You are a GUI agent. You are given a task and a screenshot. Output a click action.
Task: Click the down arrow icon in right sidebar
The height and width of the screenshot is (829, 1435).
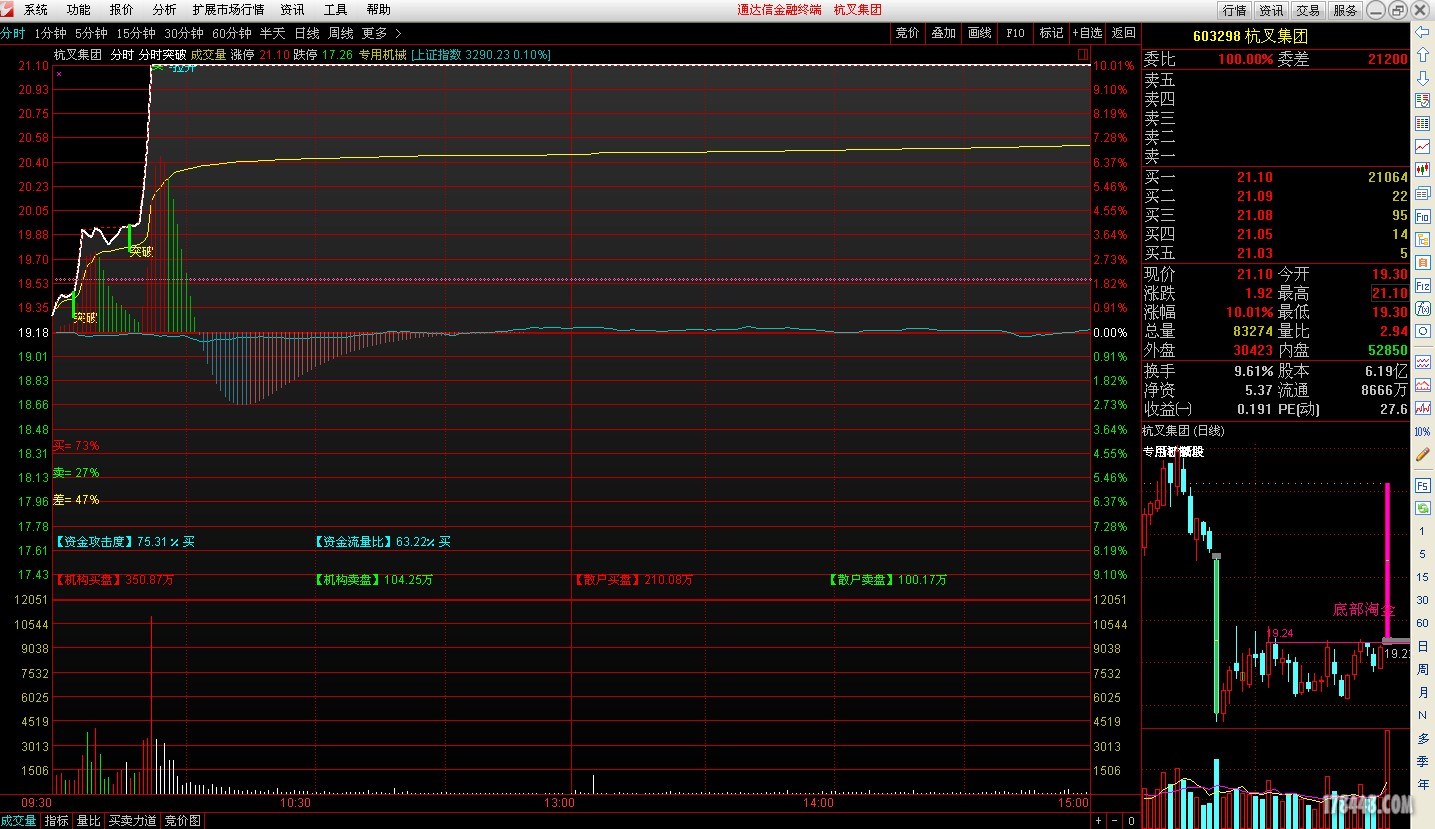[x=1422, y=77]
